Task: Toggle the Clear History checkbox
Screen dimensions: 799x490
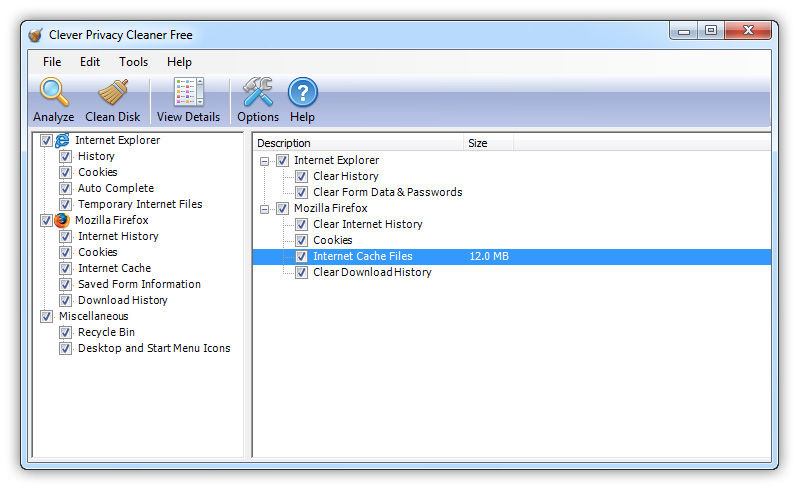Action: point(302,176)
